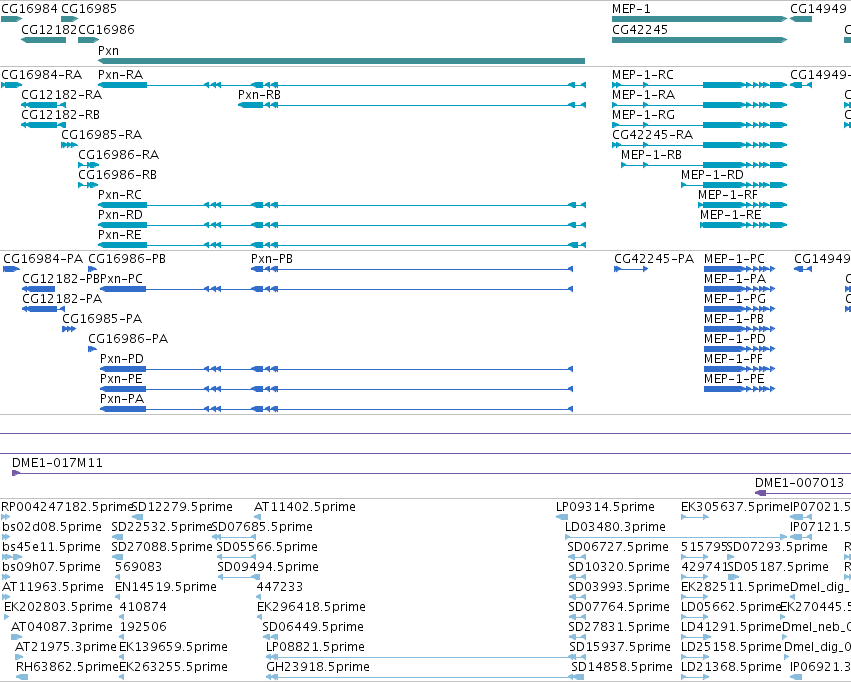851x682 pixels.
Task: Select EST label SD22532.5prime
Action: (x=161, y=527)
